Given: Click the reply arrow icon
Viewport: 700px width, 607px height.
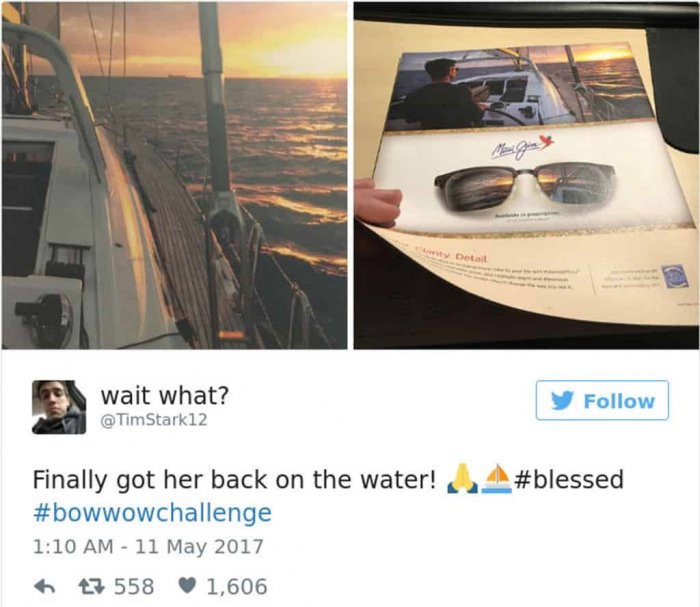Looking at the screenshot, I should (x=45, y=587).
